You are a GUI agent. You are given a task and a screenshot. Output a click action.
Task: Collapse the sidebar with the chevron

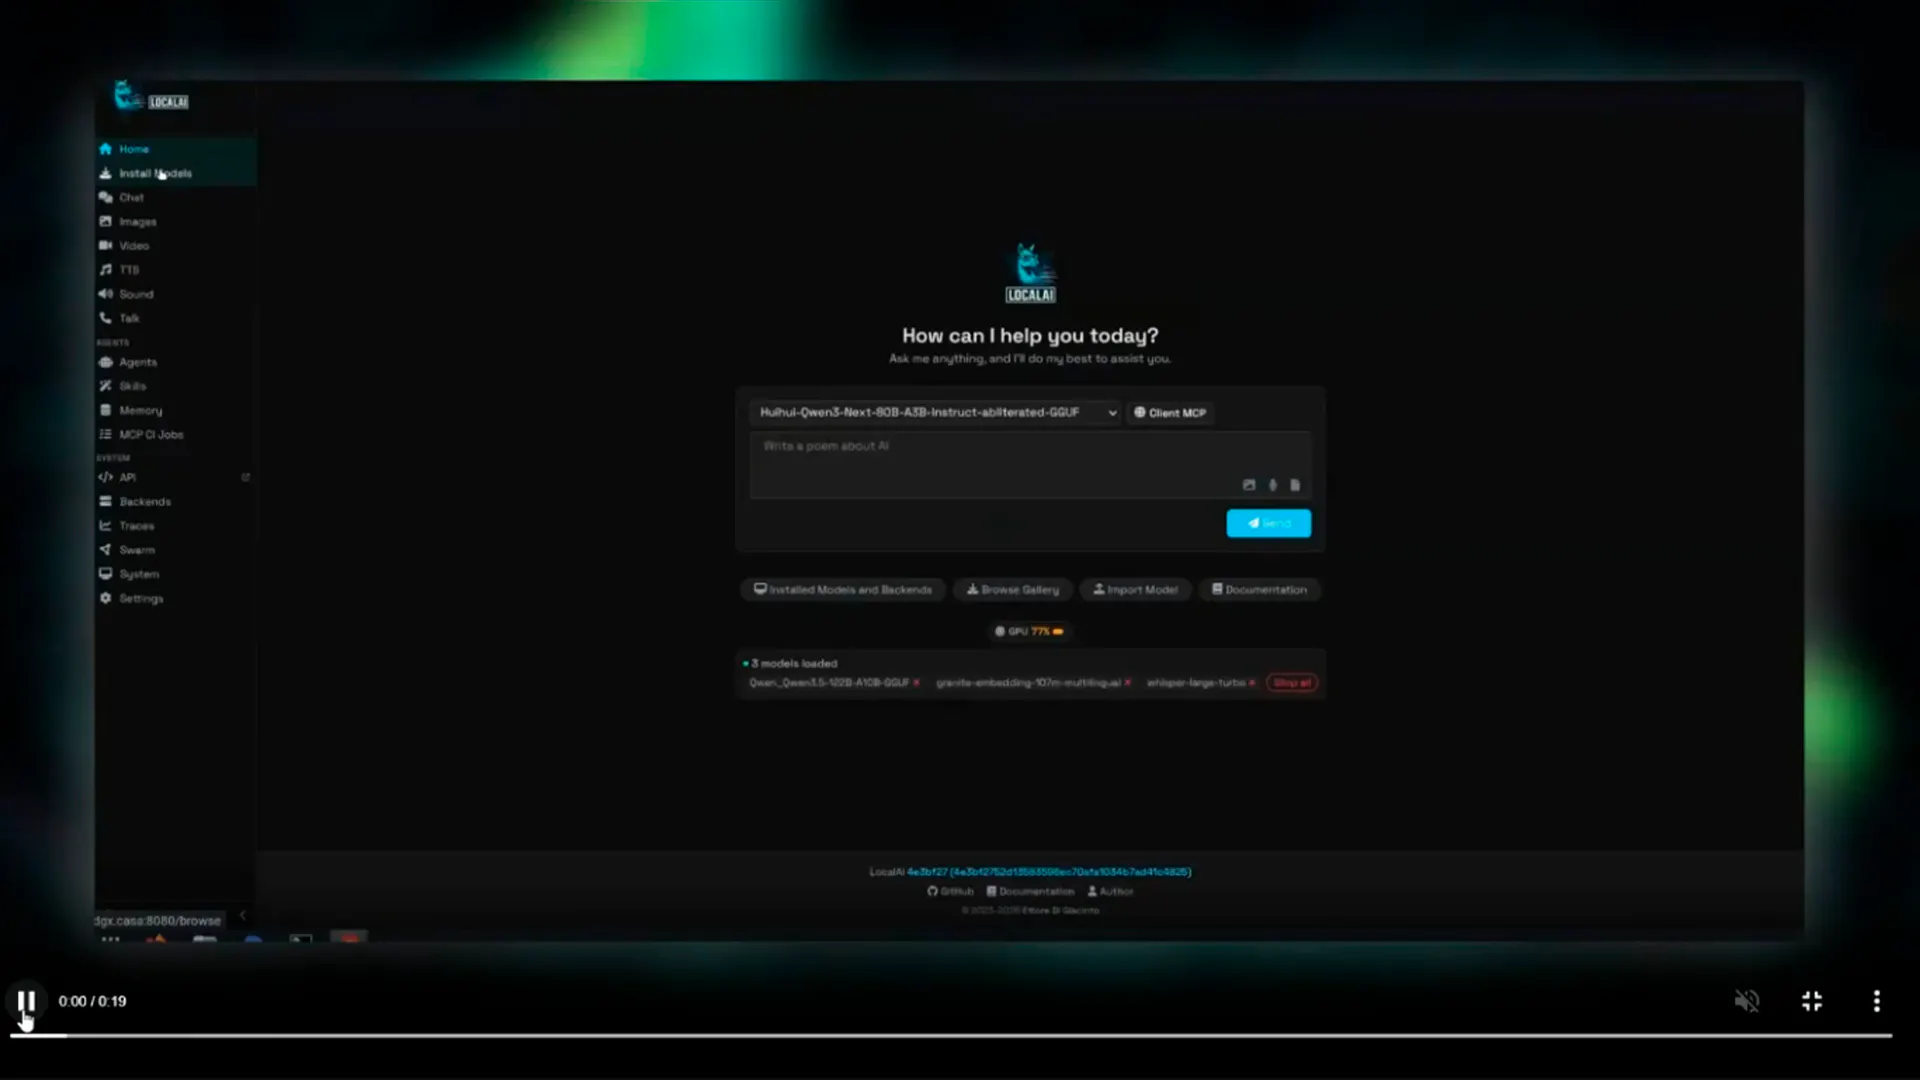242,915
